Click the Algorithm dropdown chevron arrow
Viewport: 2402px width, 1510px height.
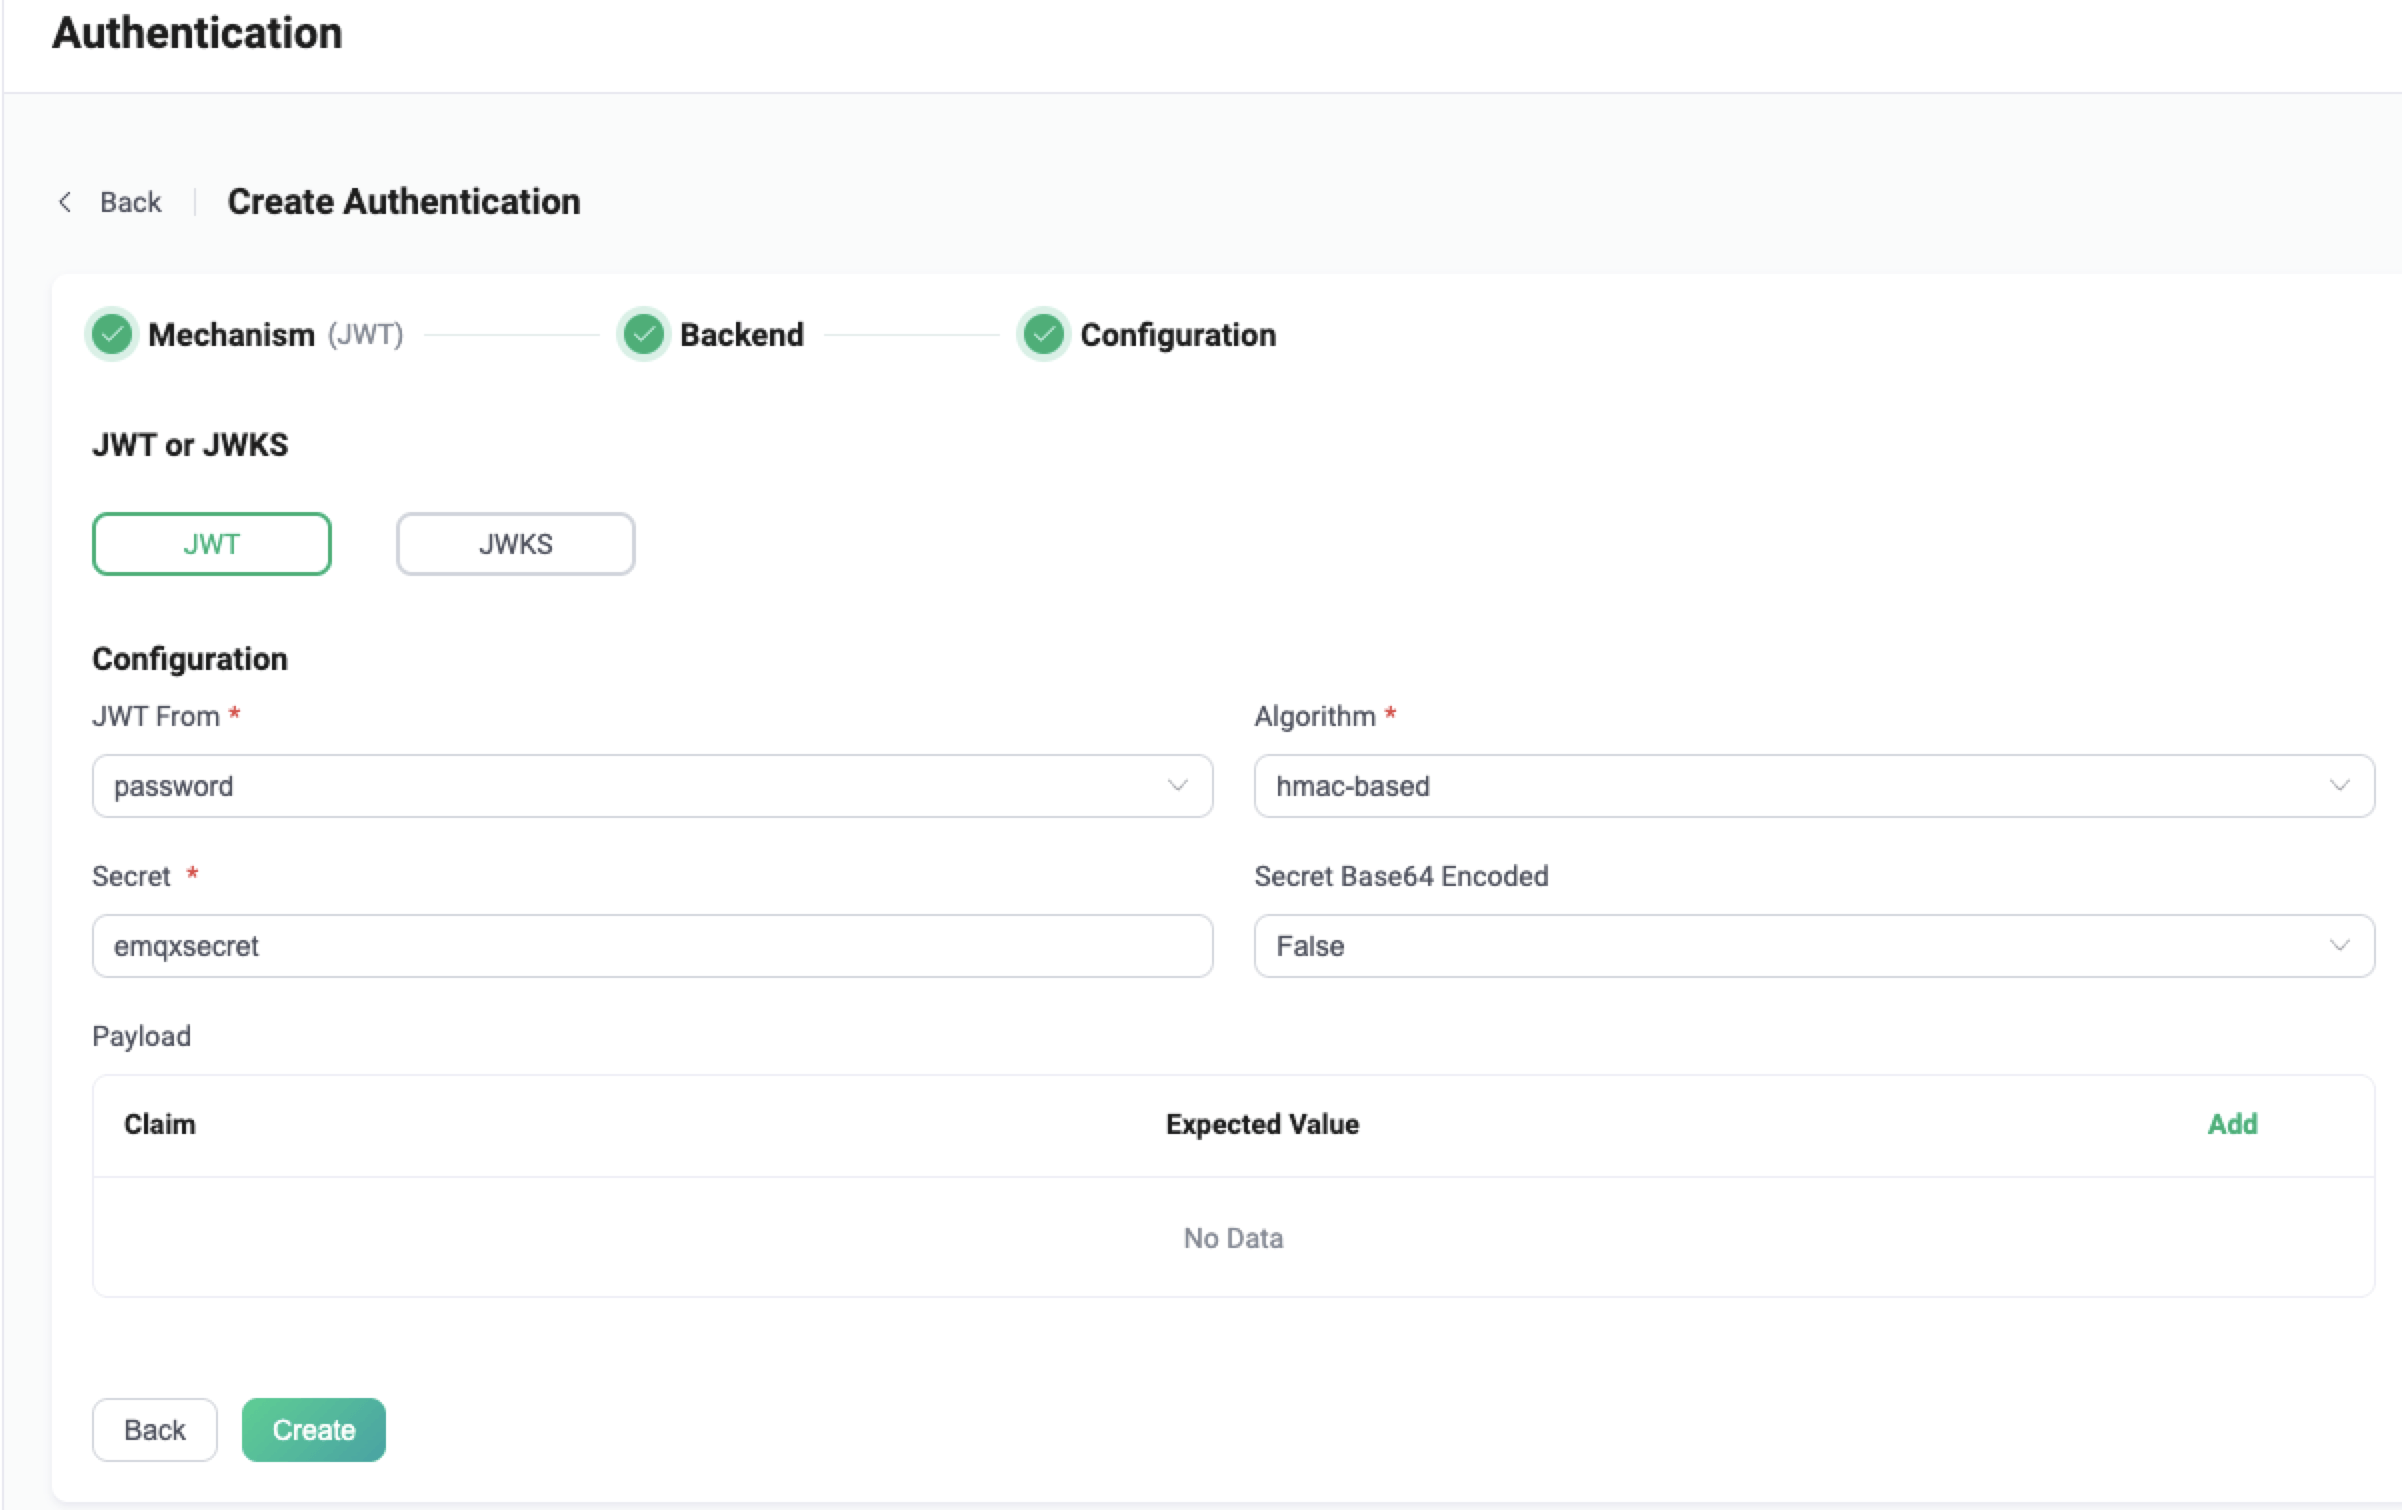pos(2339,786)
